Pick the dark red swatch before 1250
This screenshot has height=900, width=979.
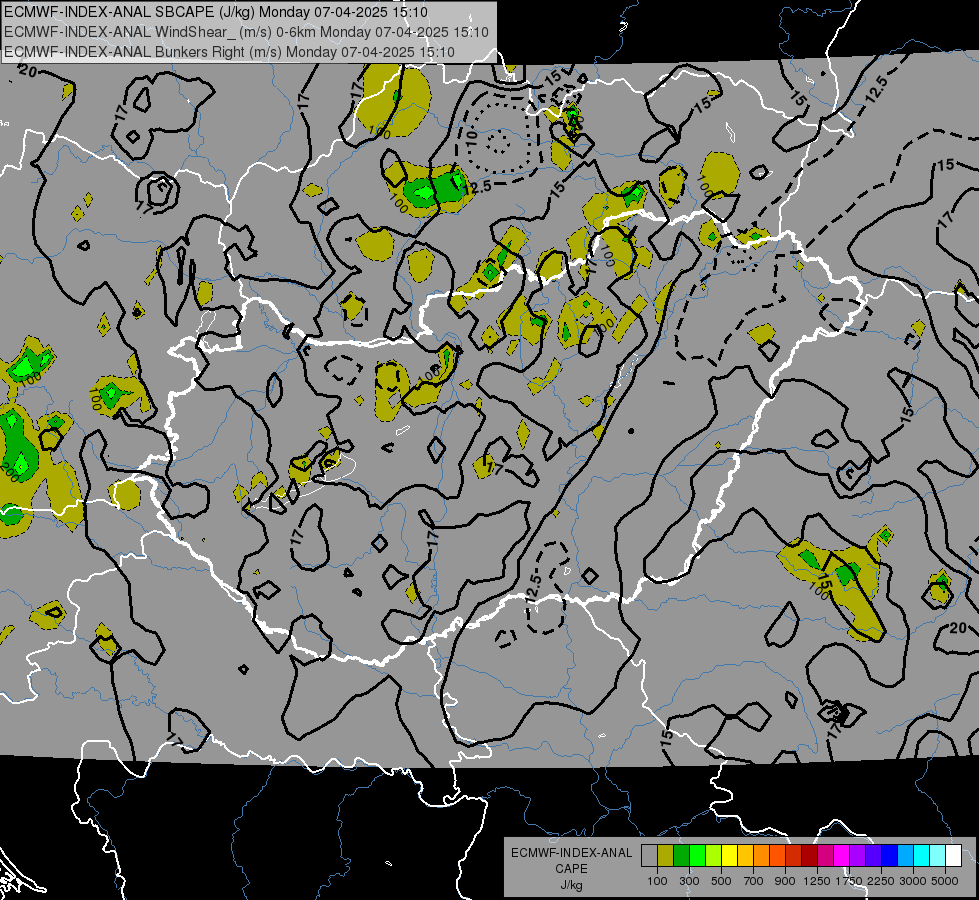point(809,855)
